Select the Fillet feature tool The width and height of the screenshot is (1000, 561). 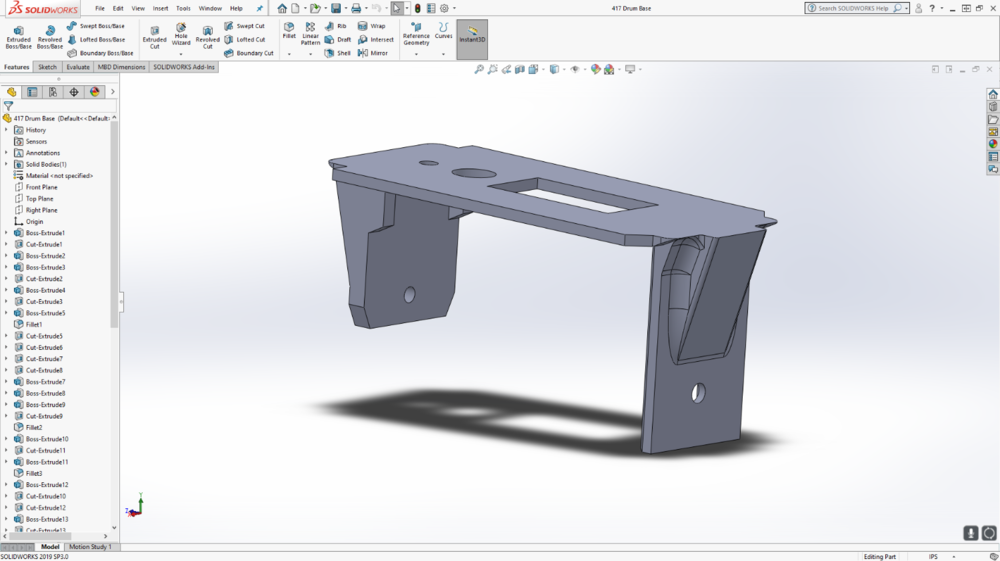click(289, 30)
